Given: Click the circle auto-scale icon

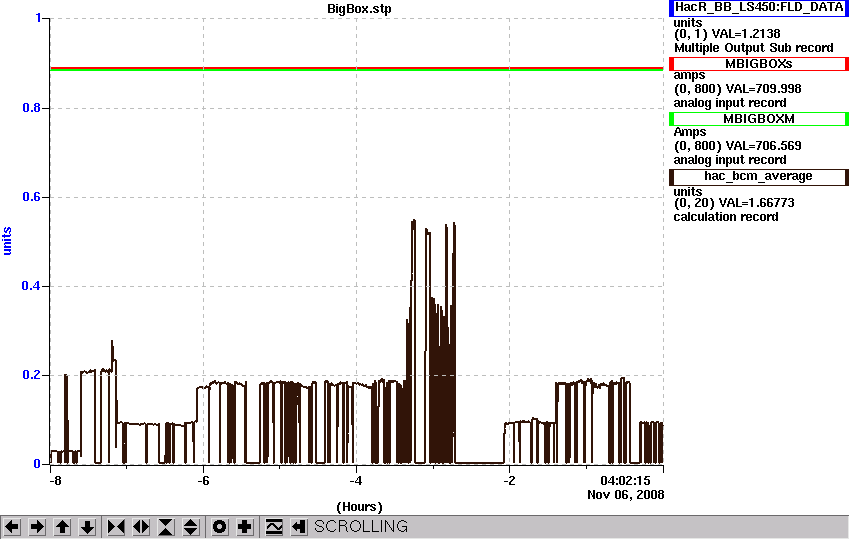Looking at the screenshot, I should tap(219, 527).
